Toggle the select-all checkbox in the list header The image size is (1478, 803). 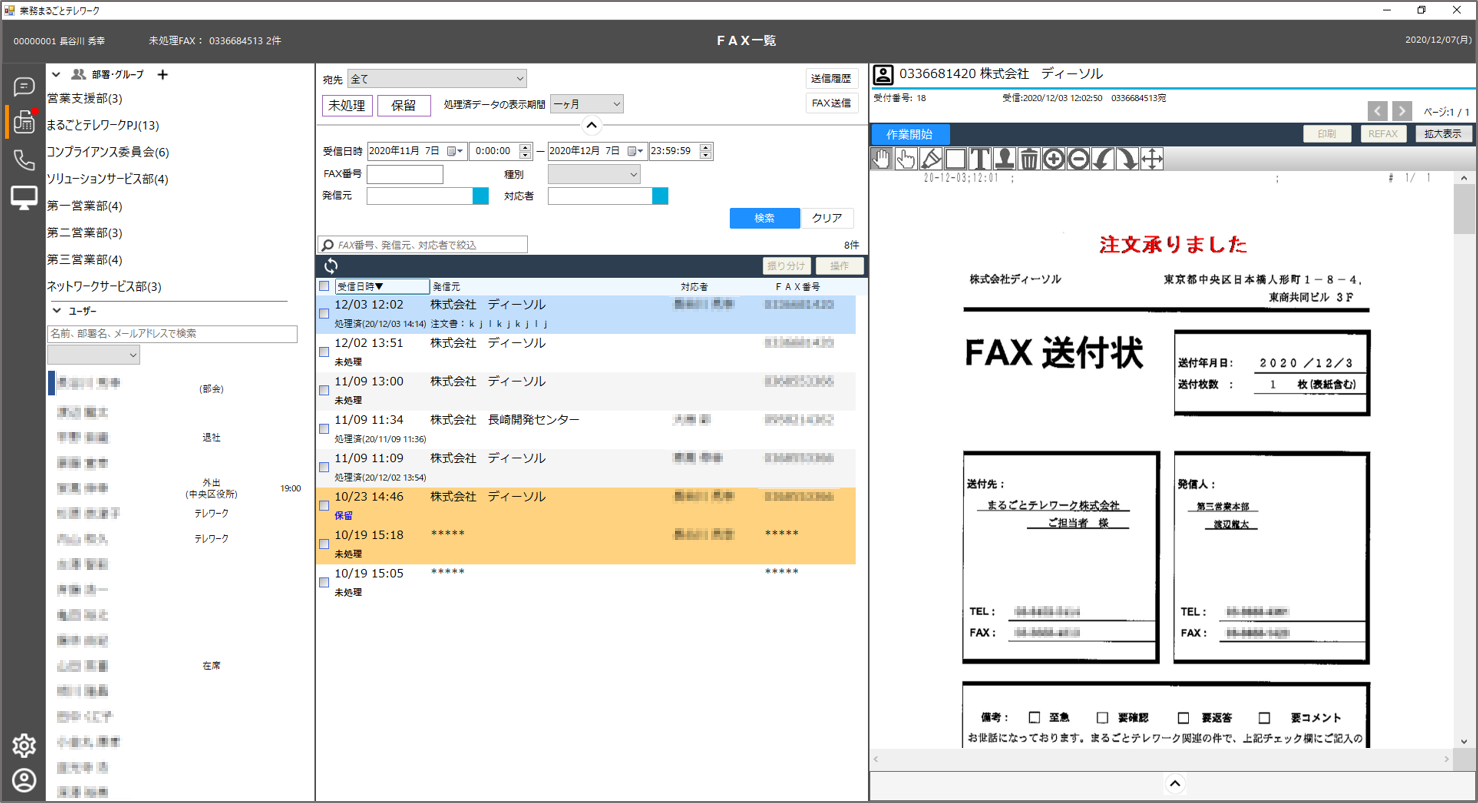323,284
